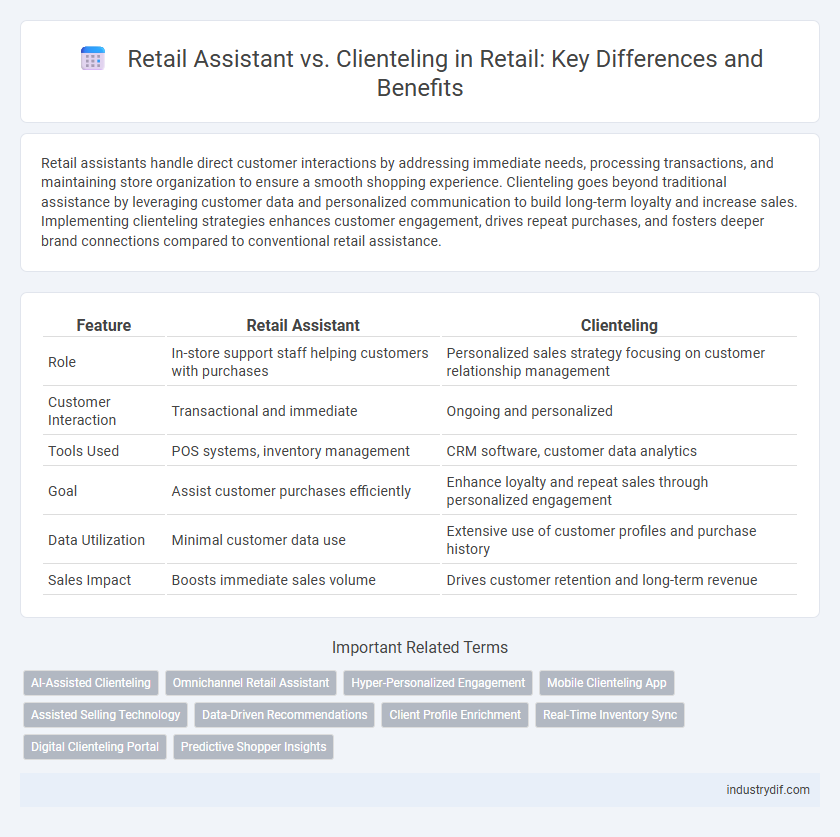The width and height of the screenshot is (840, 837).
Task: Click the industrydif.com footer text
Action: [768, 790]
